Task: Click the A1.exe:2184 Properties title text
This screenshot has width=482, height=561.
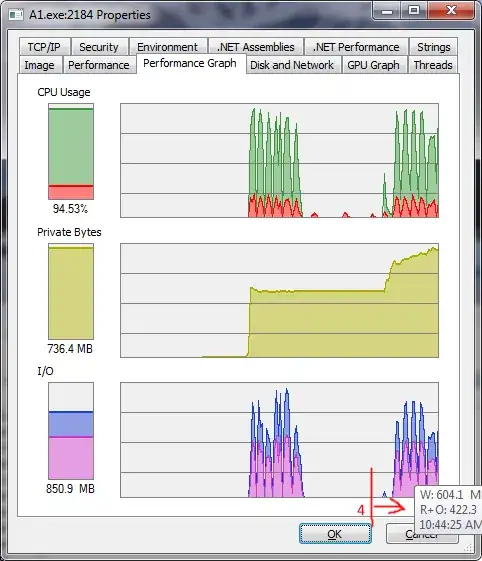Action: (90, 15)
